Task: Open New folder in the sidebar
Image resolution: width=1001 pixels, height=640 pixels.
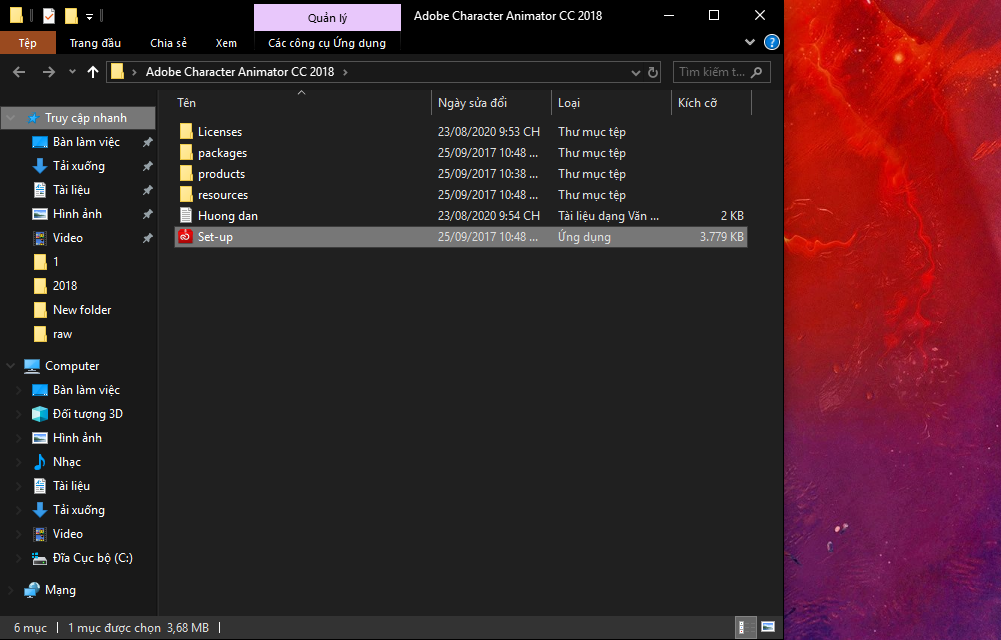Action: [x=82, y=309]
